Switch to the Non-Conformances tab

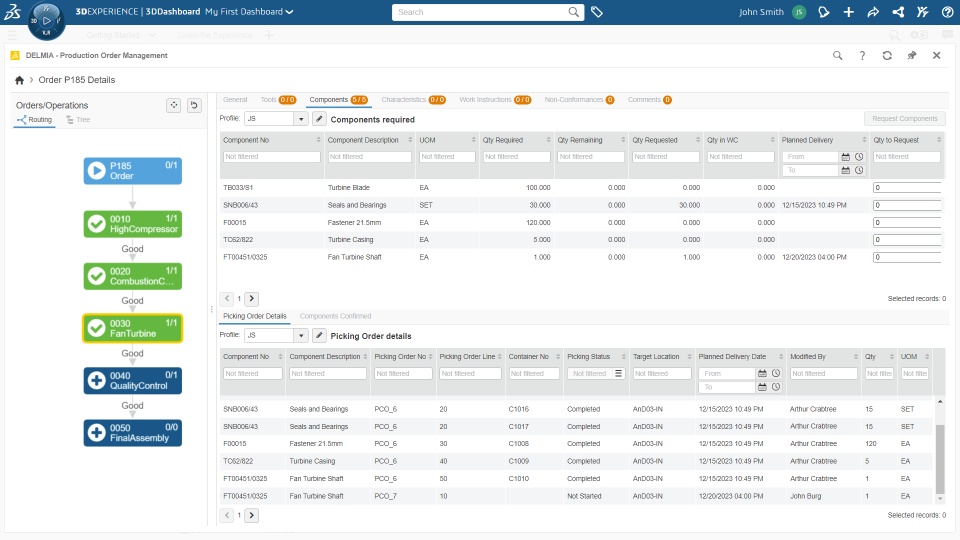(x=579, y=100)
